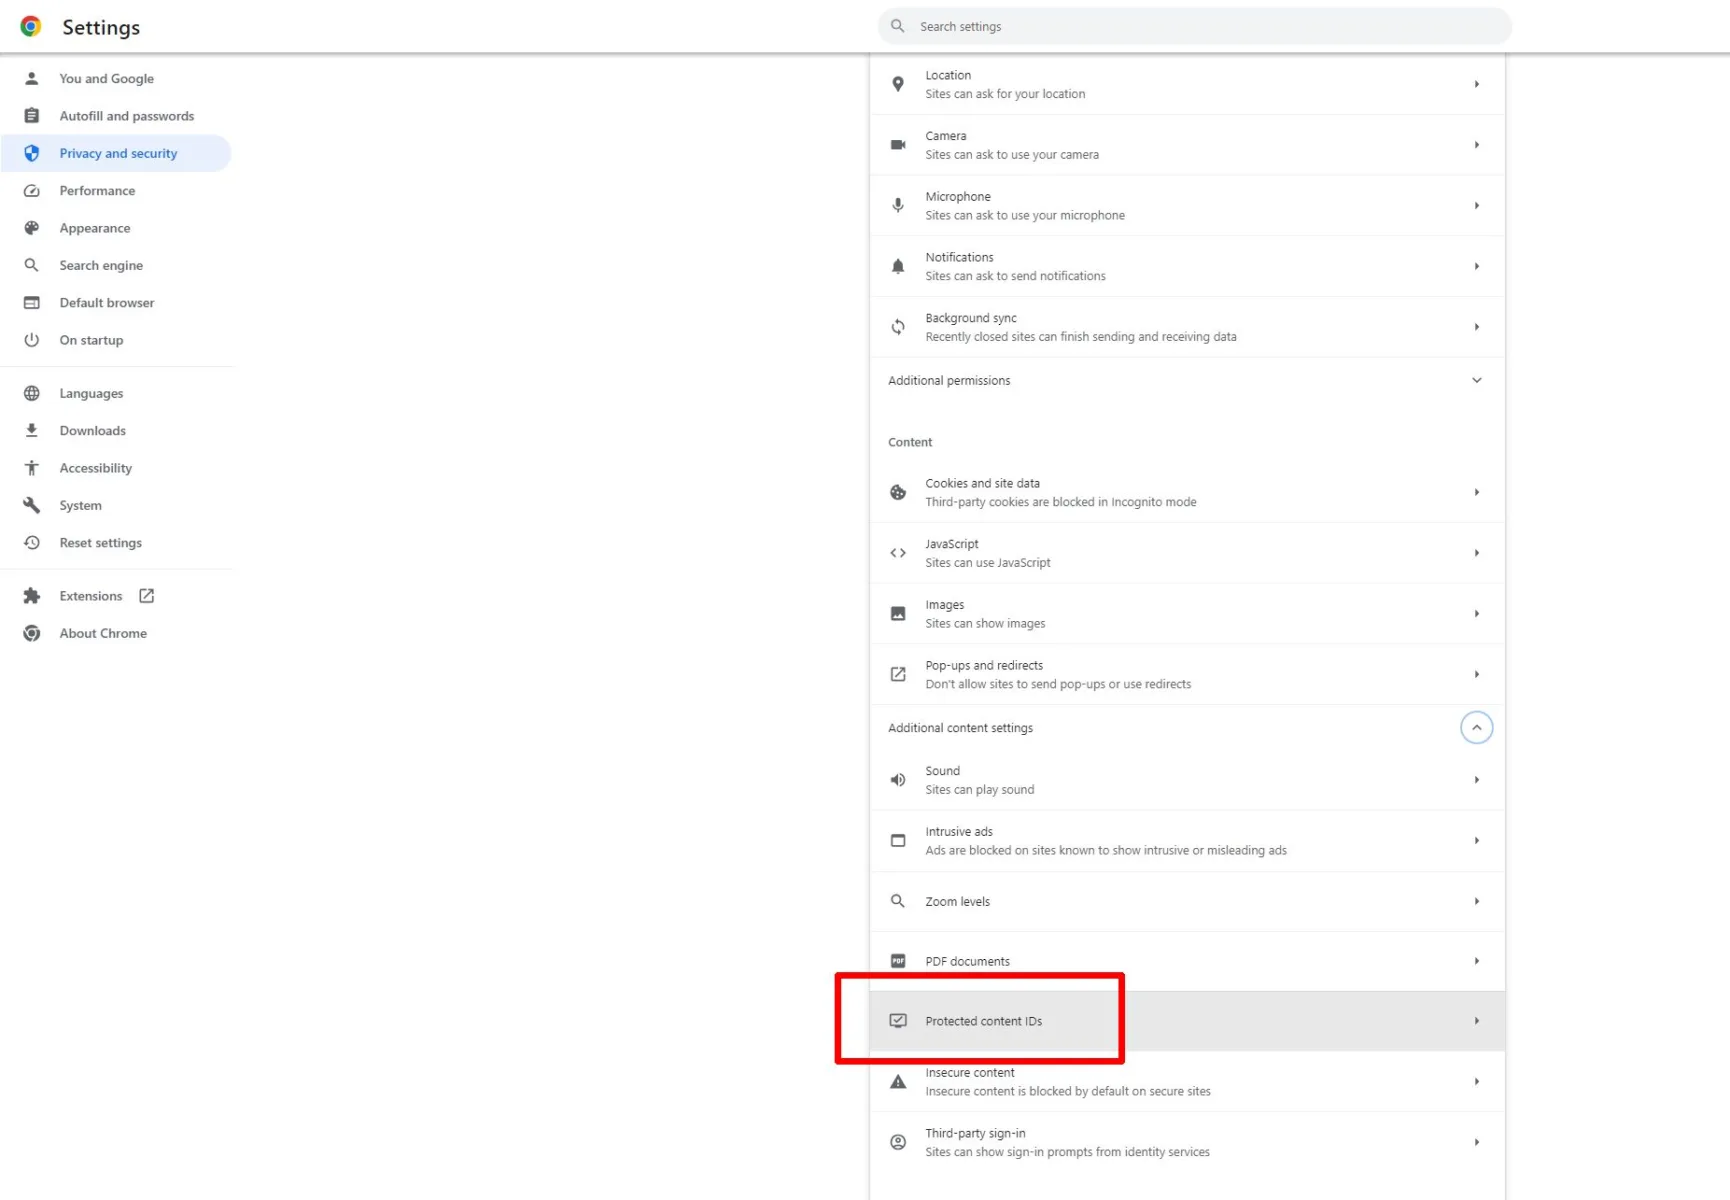Viewport: 1730px width, 1200px height.
Task: Click the Location pin icon
Action: click(x=898, y=84)
